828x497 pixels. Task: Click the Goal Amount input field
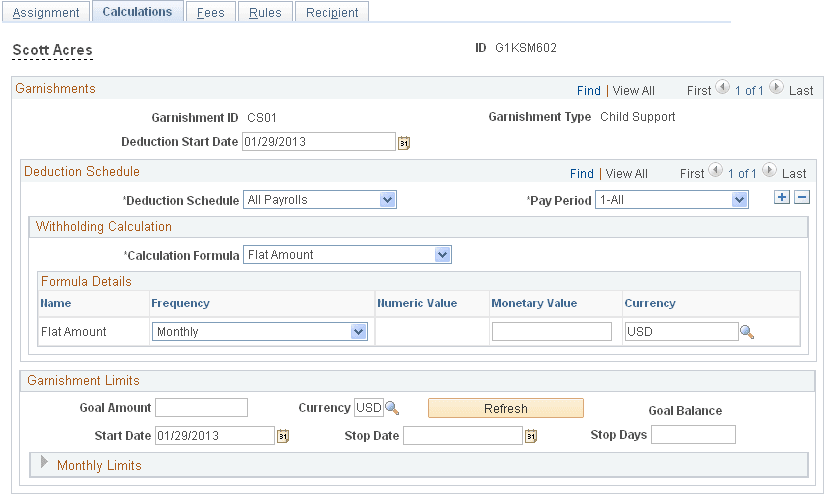click(201, 407)
